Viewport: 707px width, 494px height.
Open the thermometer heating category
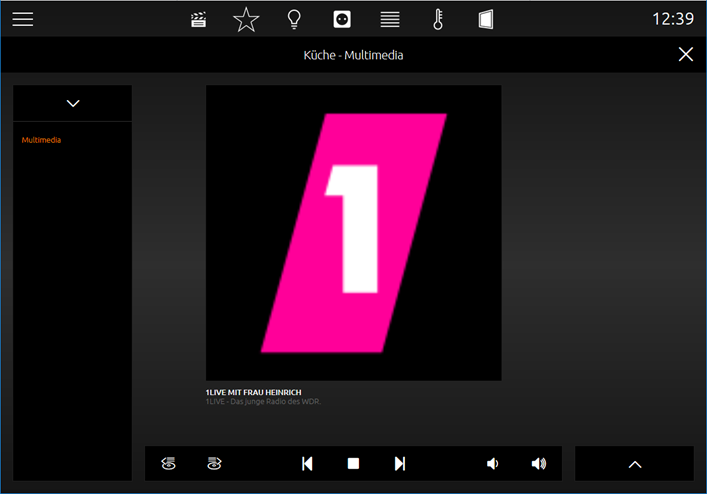coord(438,20)
